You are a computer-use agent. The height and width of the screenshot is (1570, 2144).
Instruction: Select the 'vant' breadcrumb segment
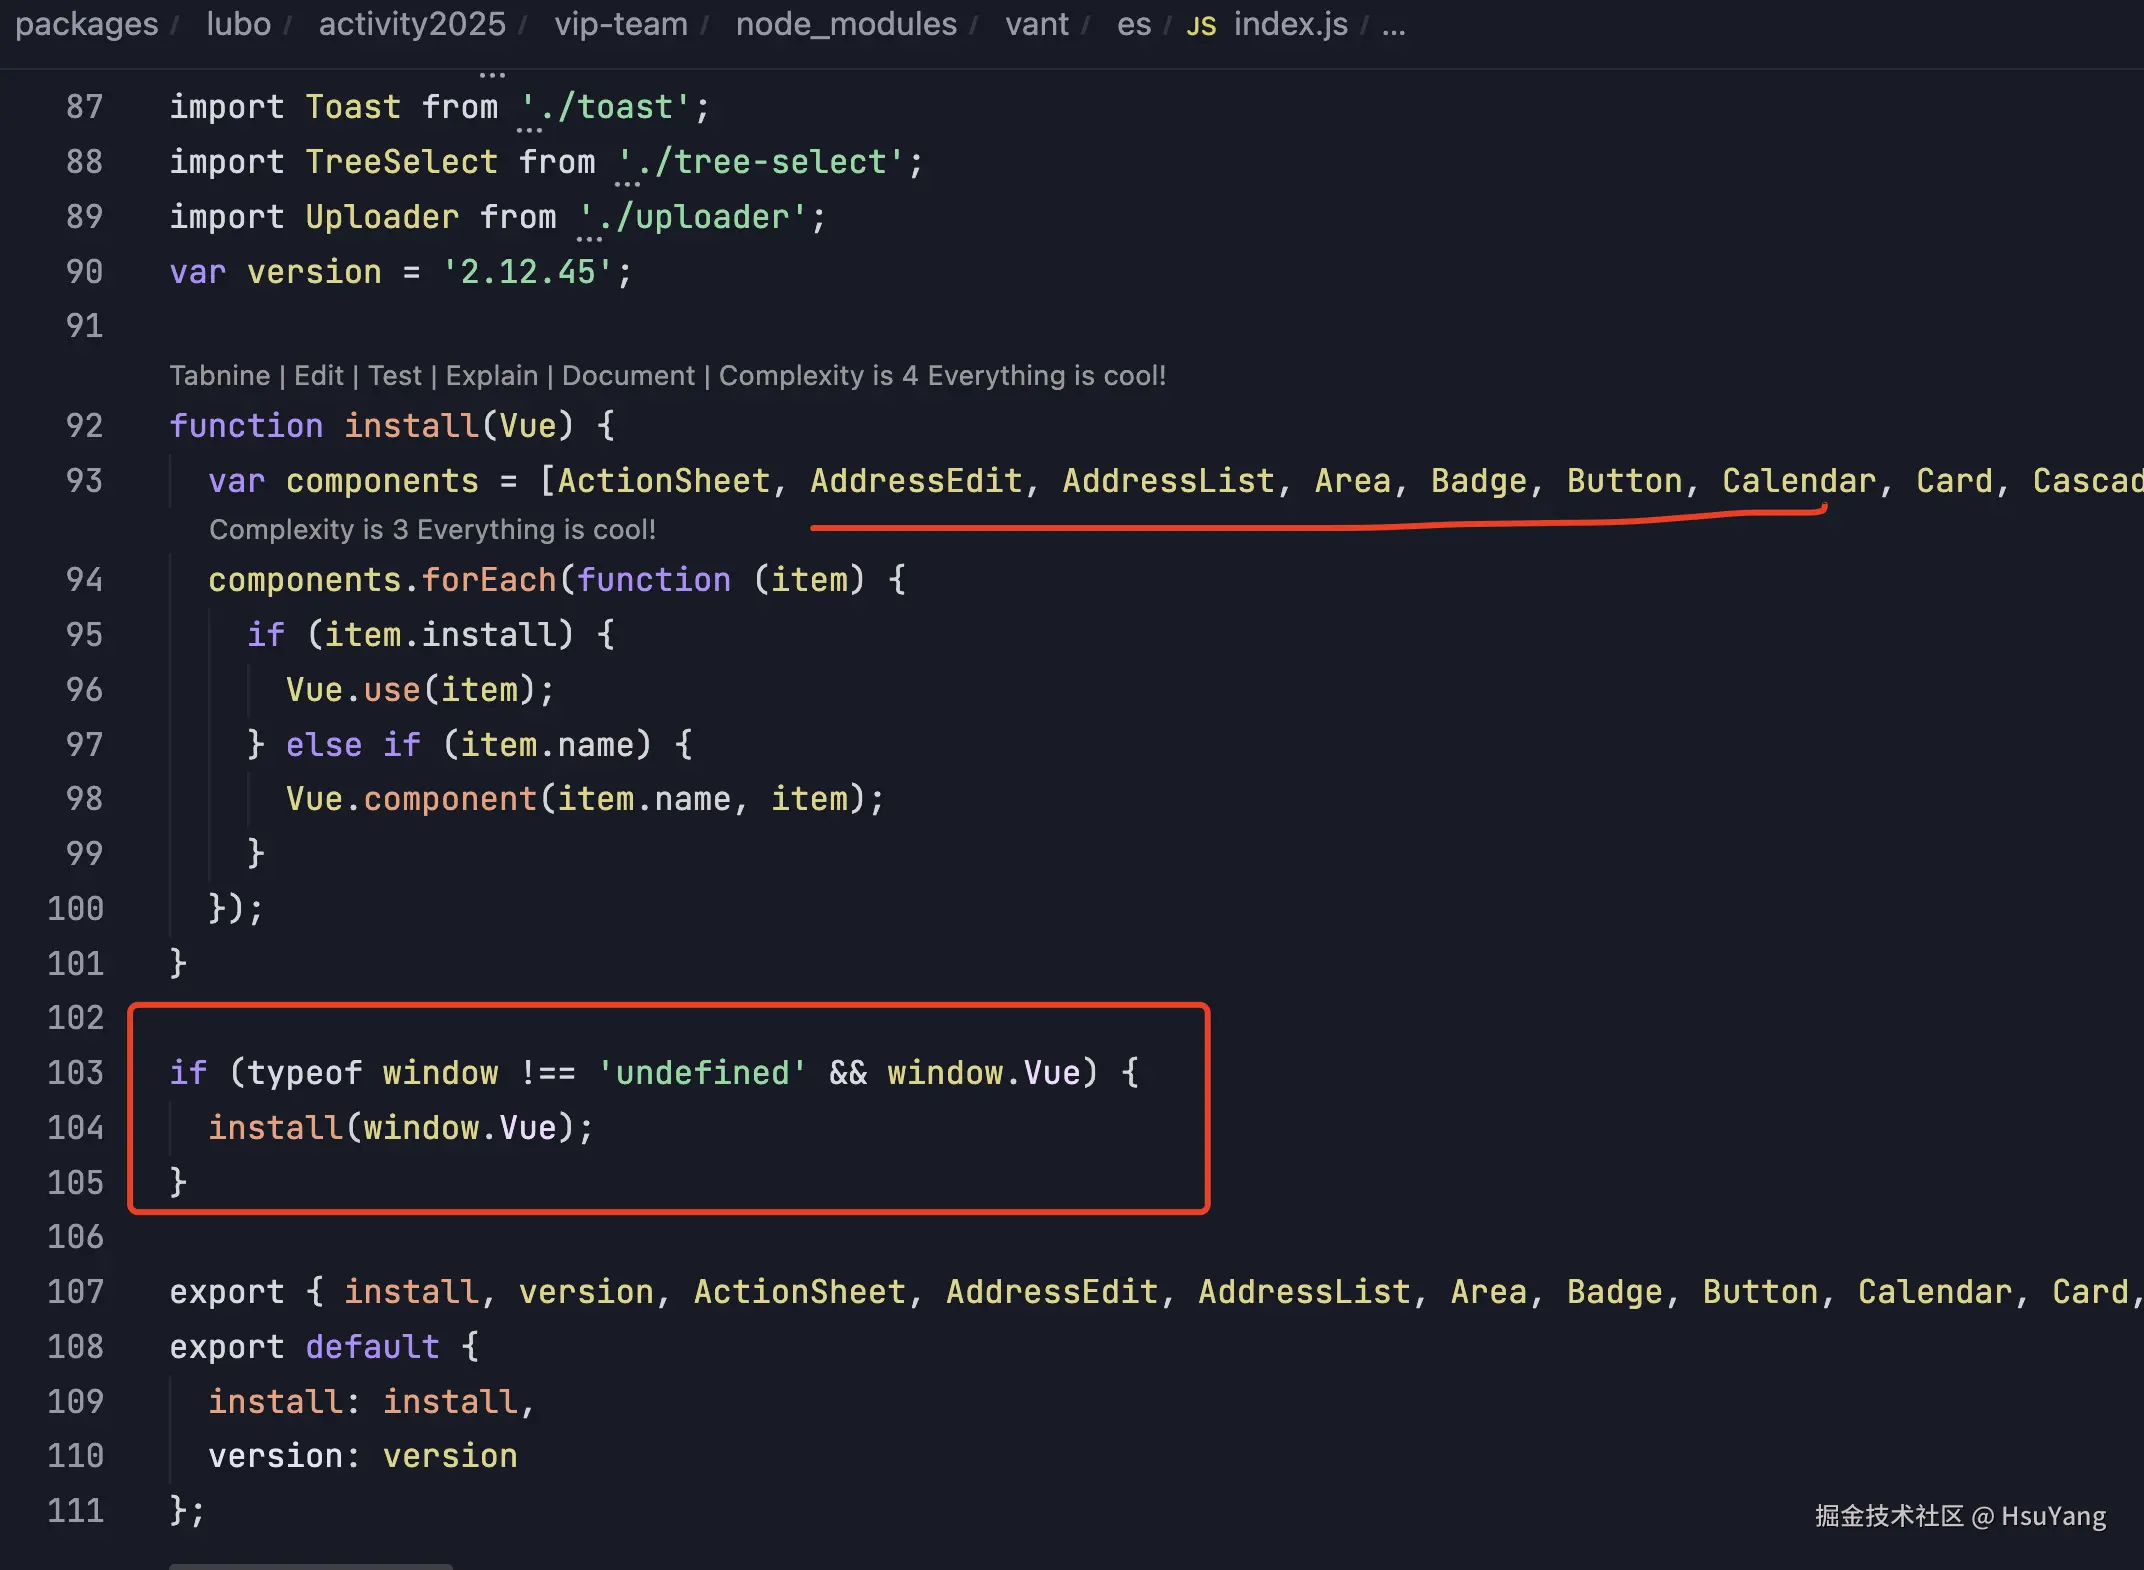[1036, 24]
